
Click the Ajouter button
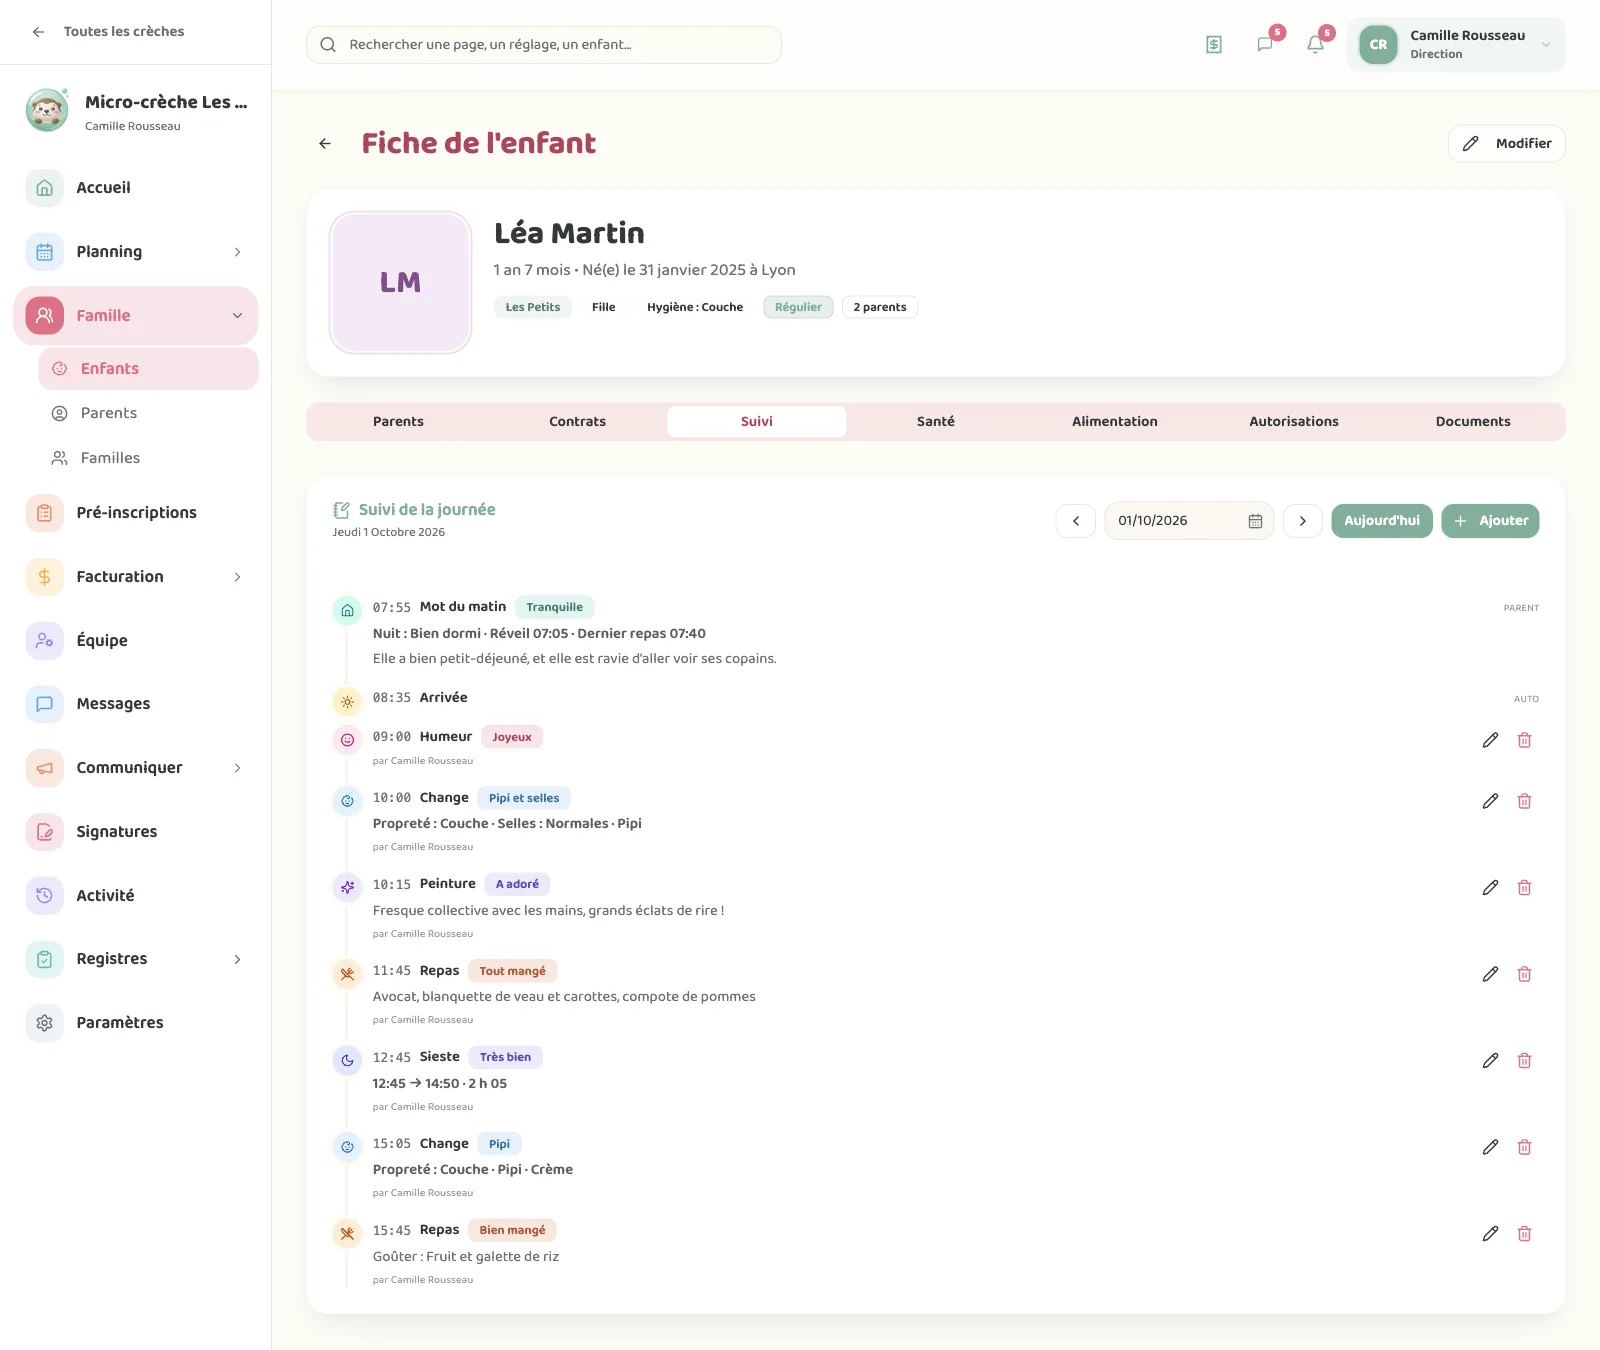pyautogui.click(x=1490, y=521)
